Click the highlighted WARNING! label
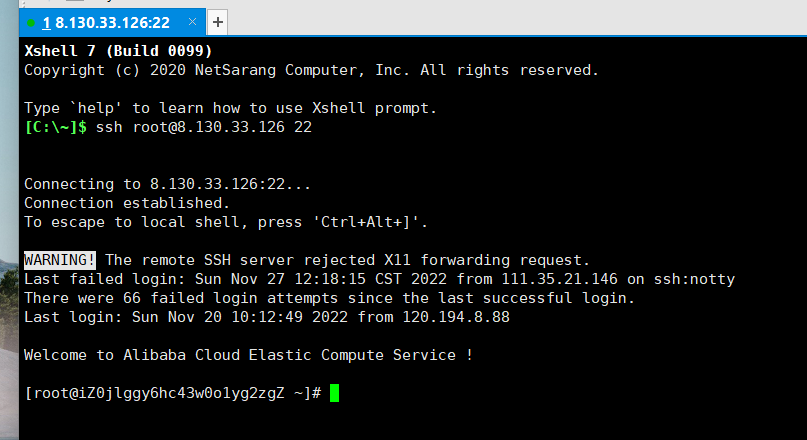Viewport: 807px width, 440px height. coord(60,260)
